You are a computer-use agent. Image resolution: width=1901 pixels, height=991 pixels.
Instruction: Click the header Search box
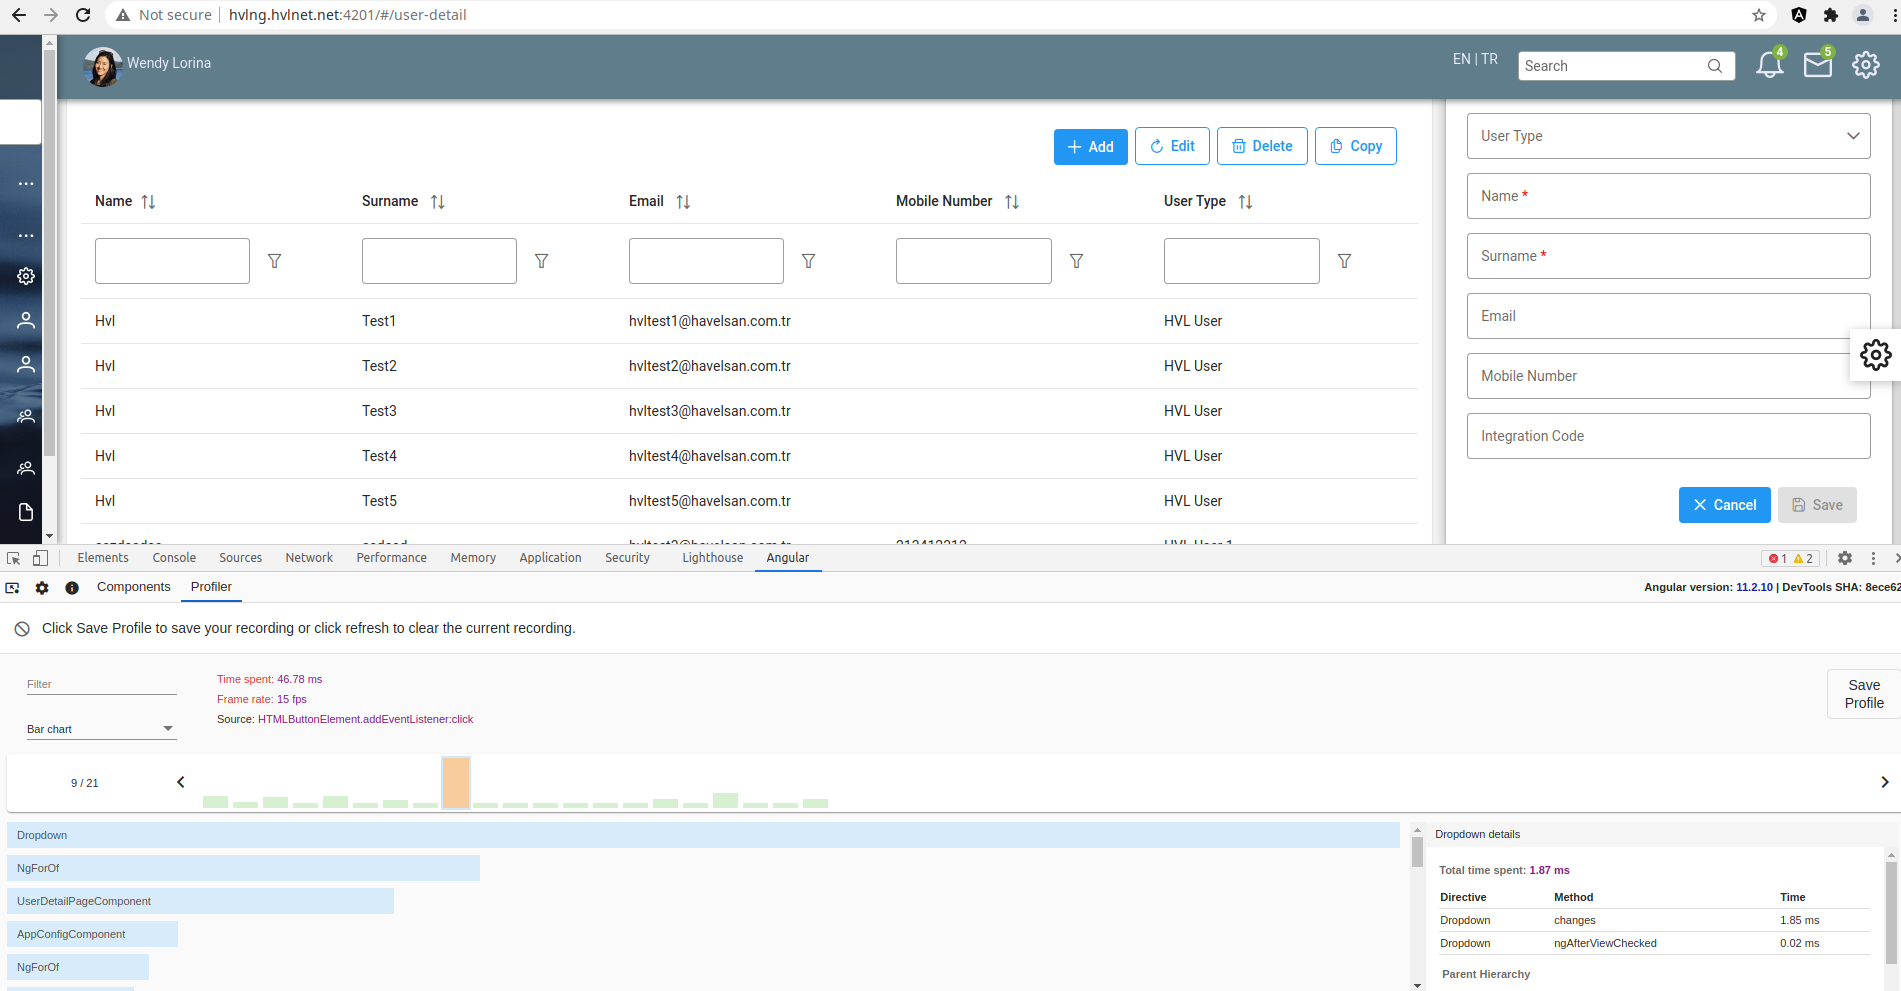pos(1626,66)
